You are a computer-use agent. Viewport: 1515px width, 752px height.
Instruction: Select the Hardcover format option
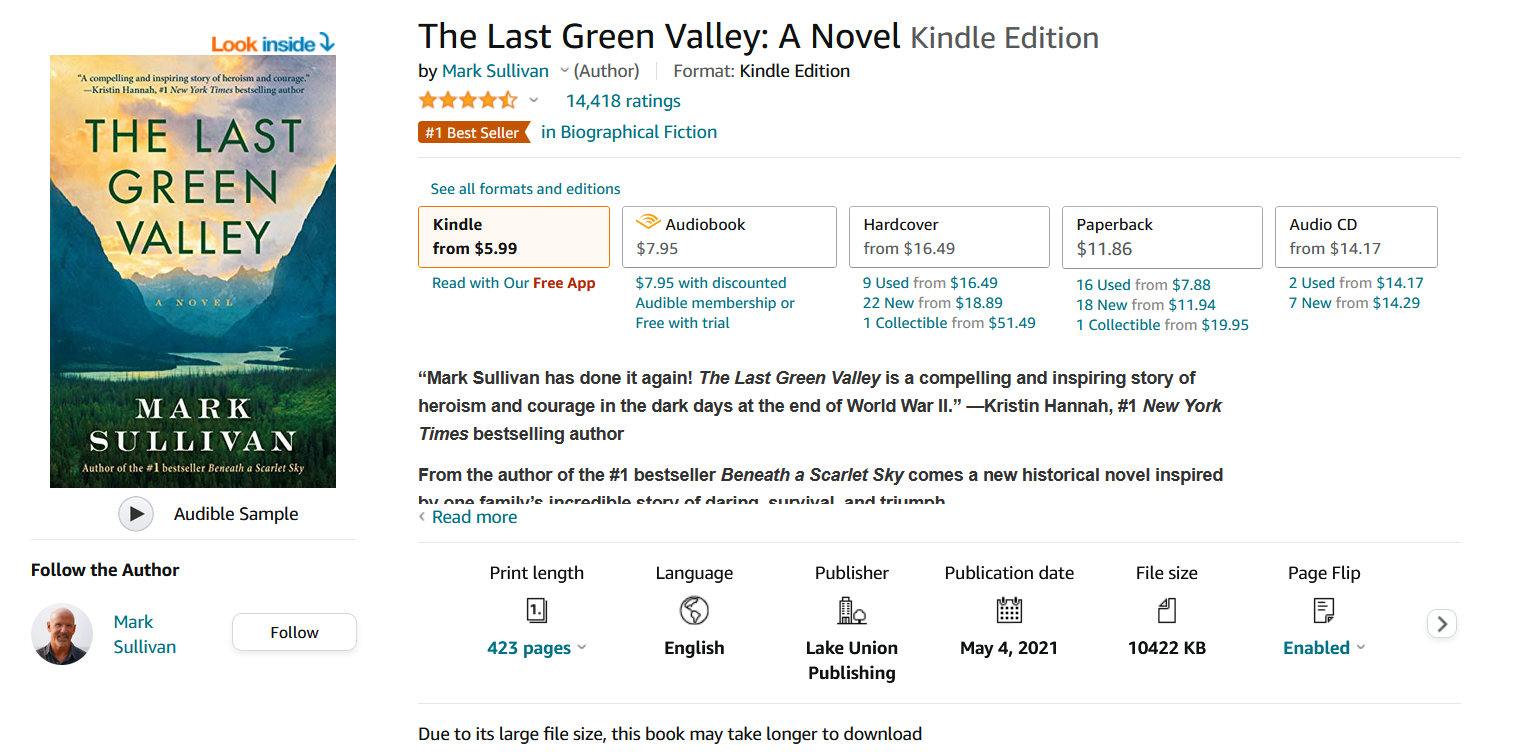click(x=949, y=237)
